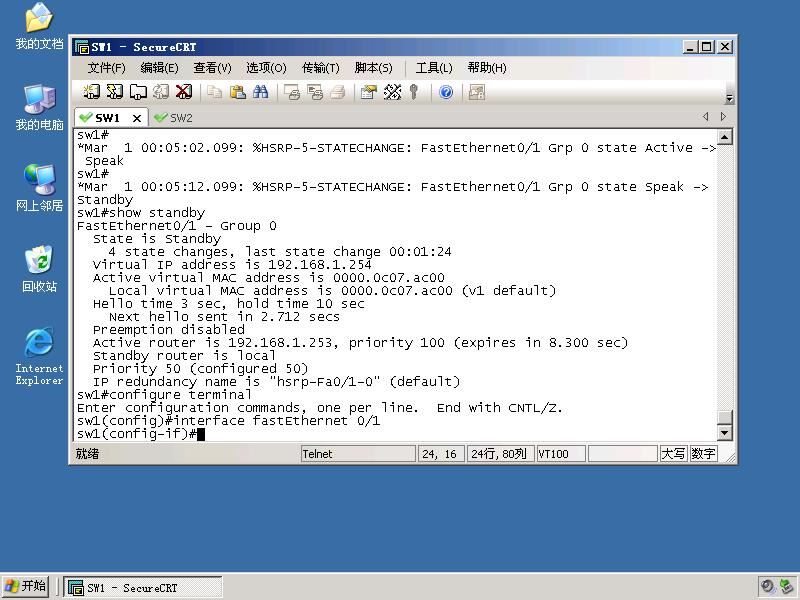
Task: Click the Disconnect red X icon
Action: [184, 92]
